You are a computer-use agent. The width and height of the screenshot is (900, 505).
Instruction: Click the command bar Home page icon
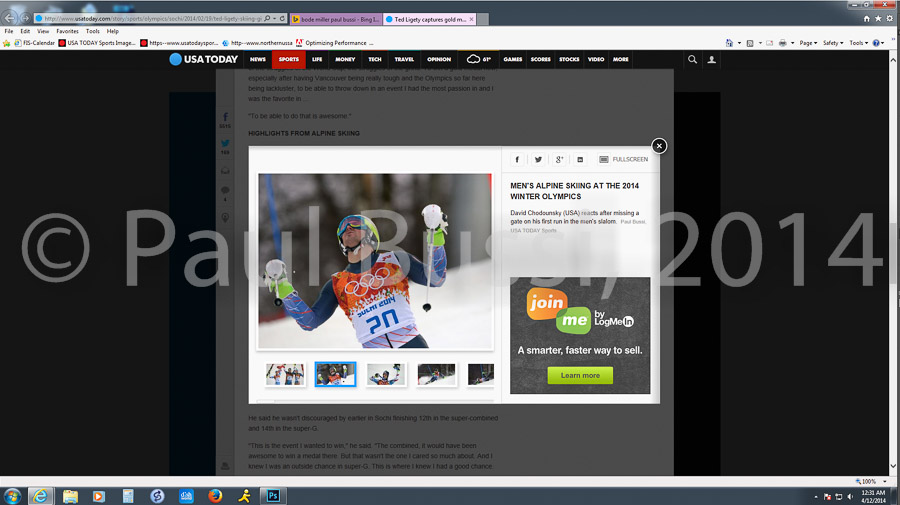click(x=729, y=43)
